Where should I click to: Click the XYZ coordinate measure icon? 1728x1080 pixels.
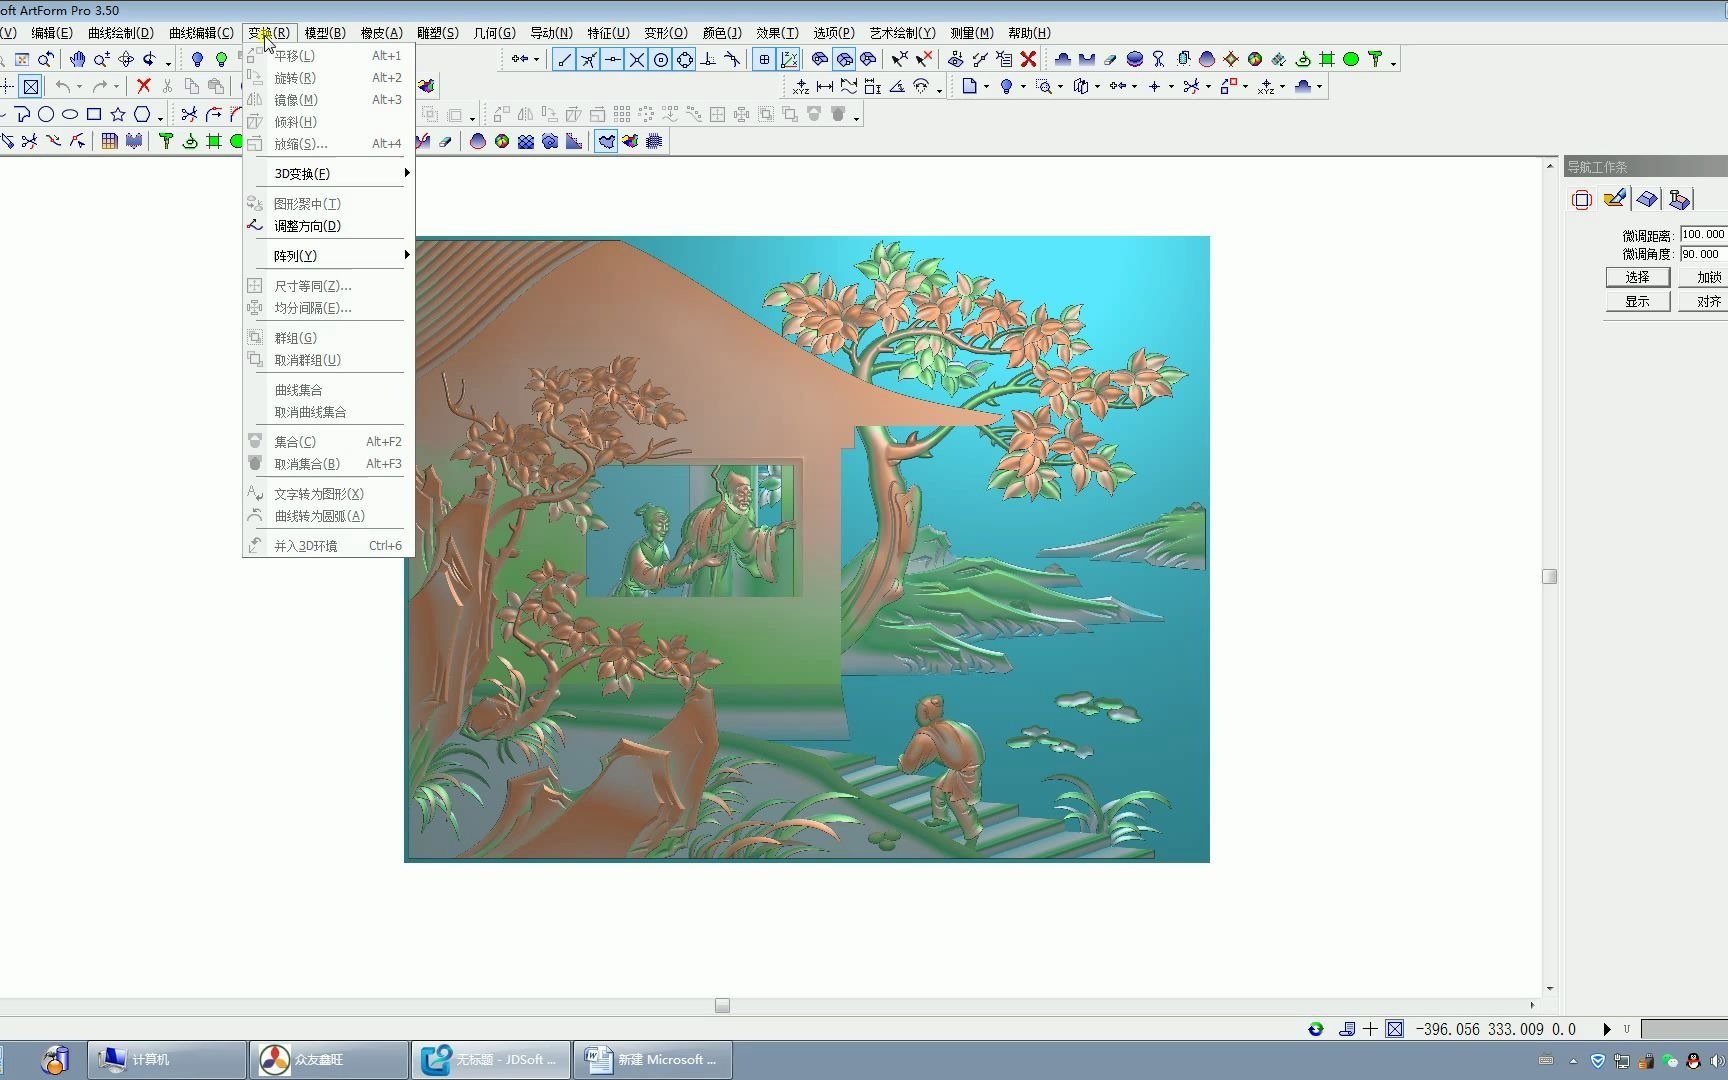800,86
